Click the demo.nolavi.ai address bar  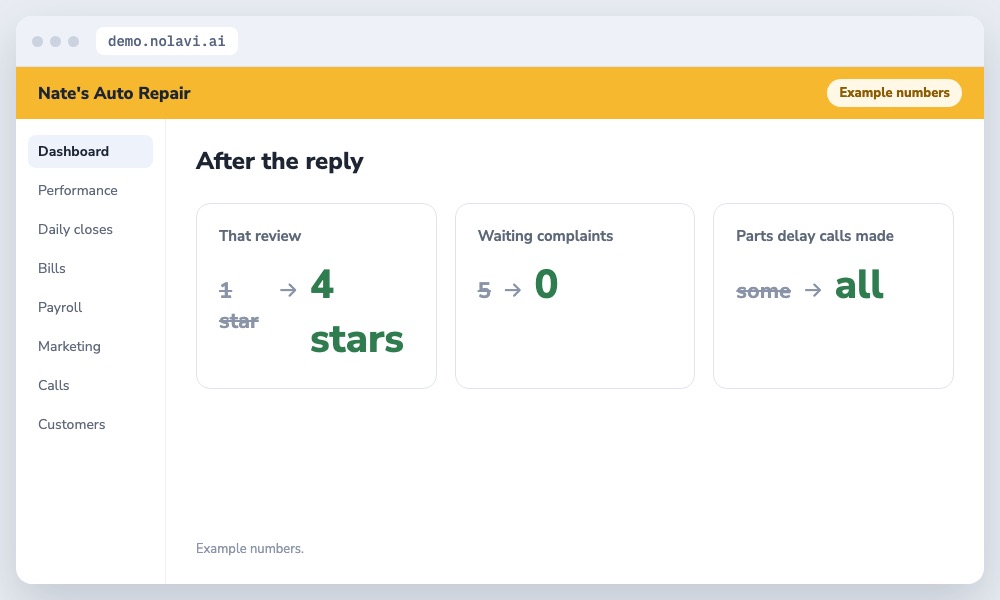coord(166,41)
